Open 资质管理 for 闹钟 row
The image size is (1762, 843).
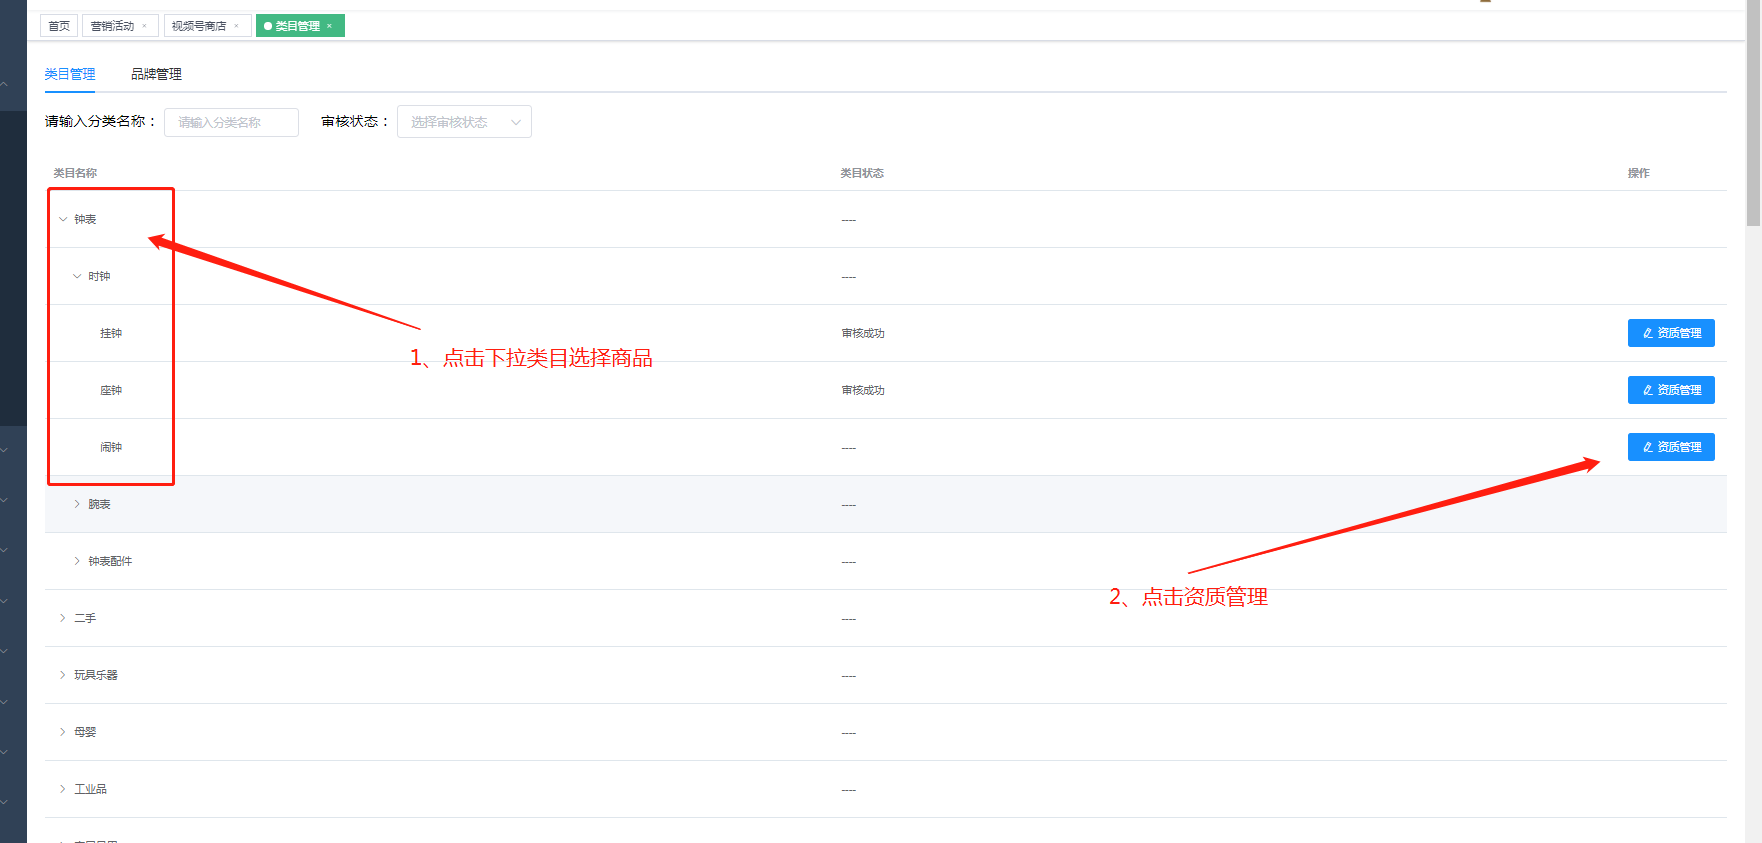pyautogui.click(x=1670, y=447)
